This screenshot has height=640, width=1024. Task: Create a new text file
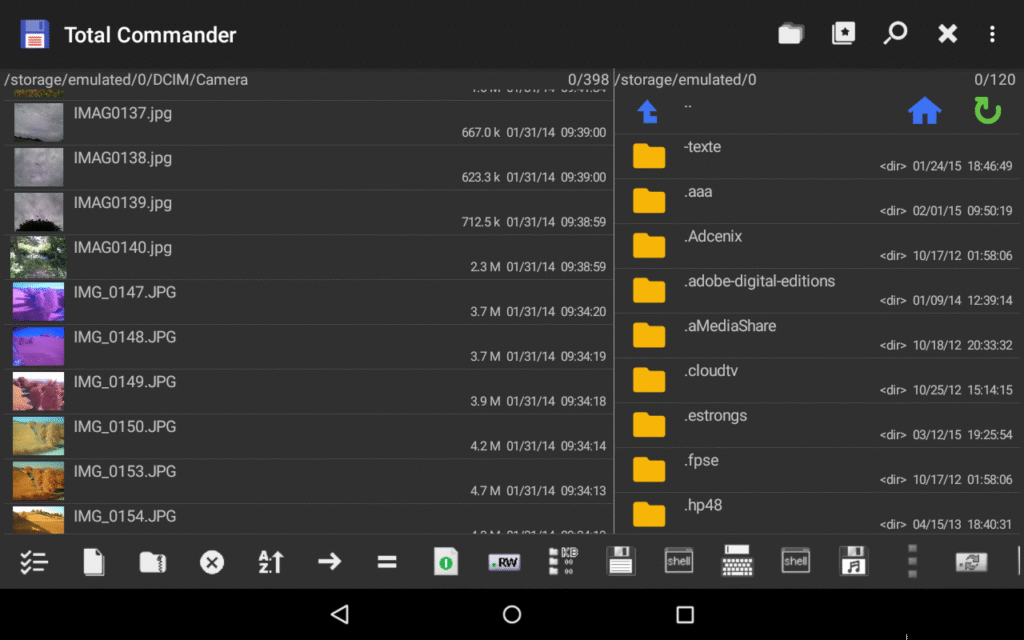pyautogui.click(x=92, y=561)
